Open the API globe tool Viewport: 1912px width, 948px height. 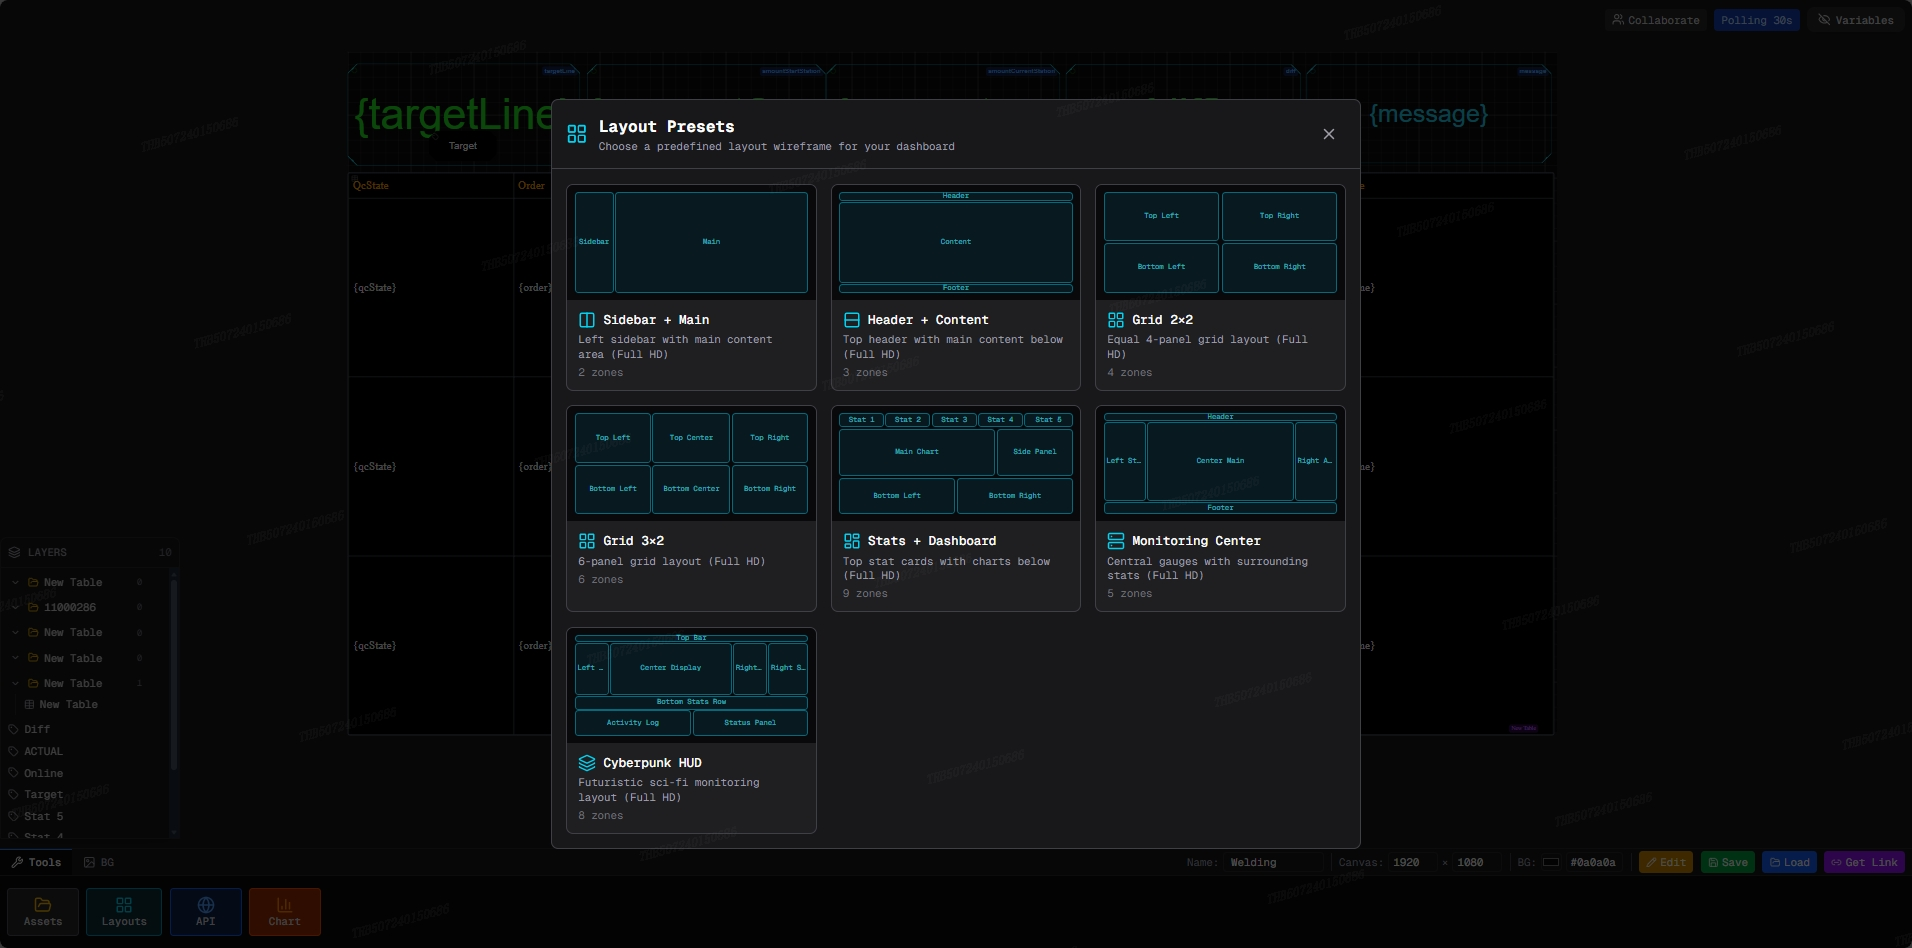click(x=205, y=912)
